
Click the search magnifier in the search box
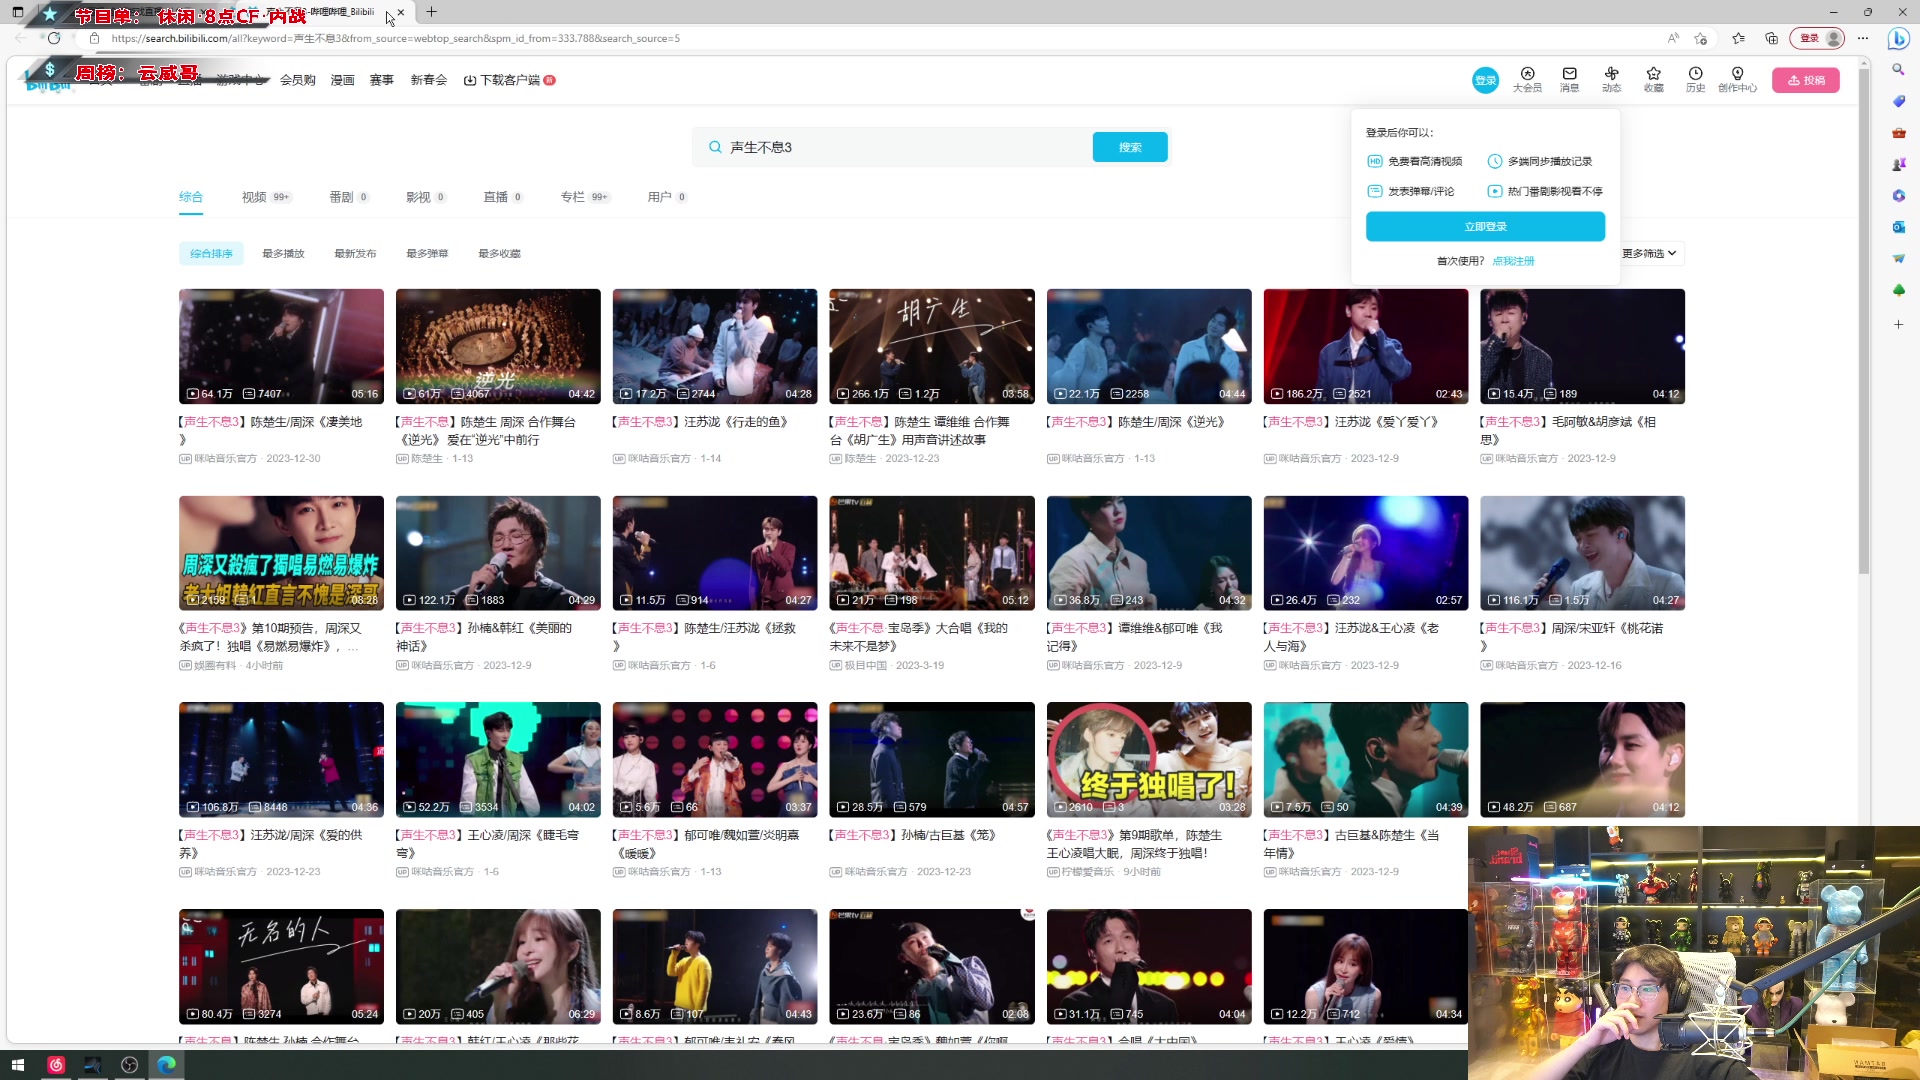[x=714, y=147]
